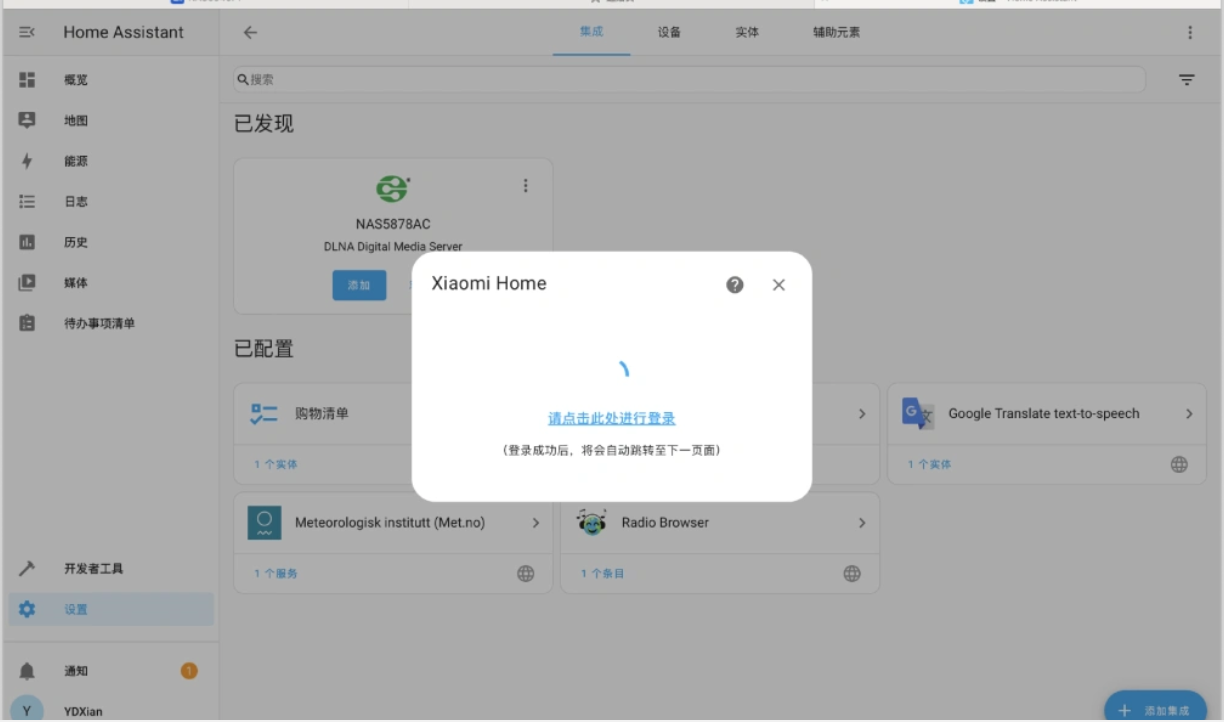1224x722 pixels.
Task: Switch to the 实体 entities tab
Action: [x=747, y=32]
